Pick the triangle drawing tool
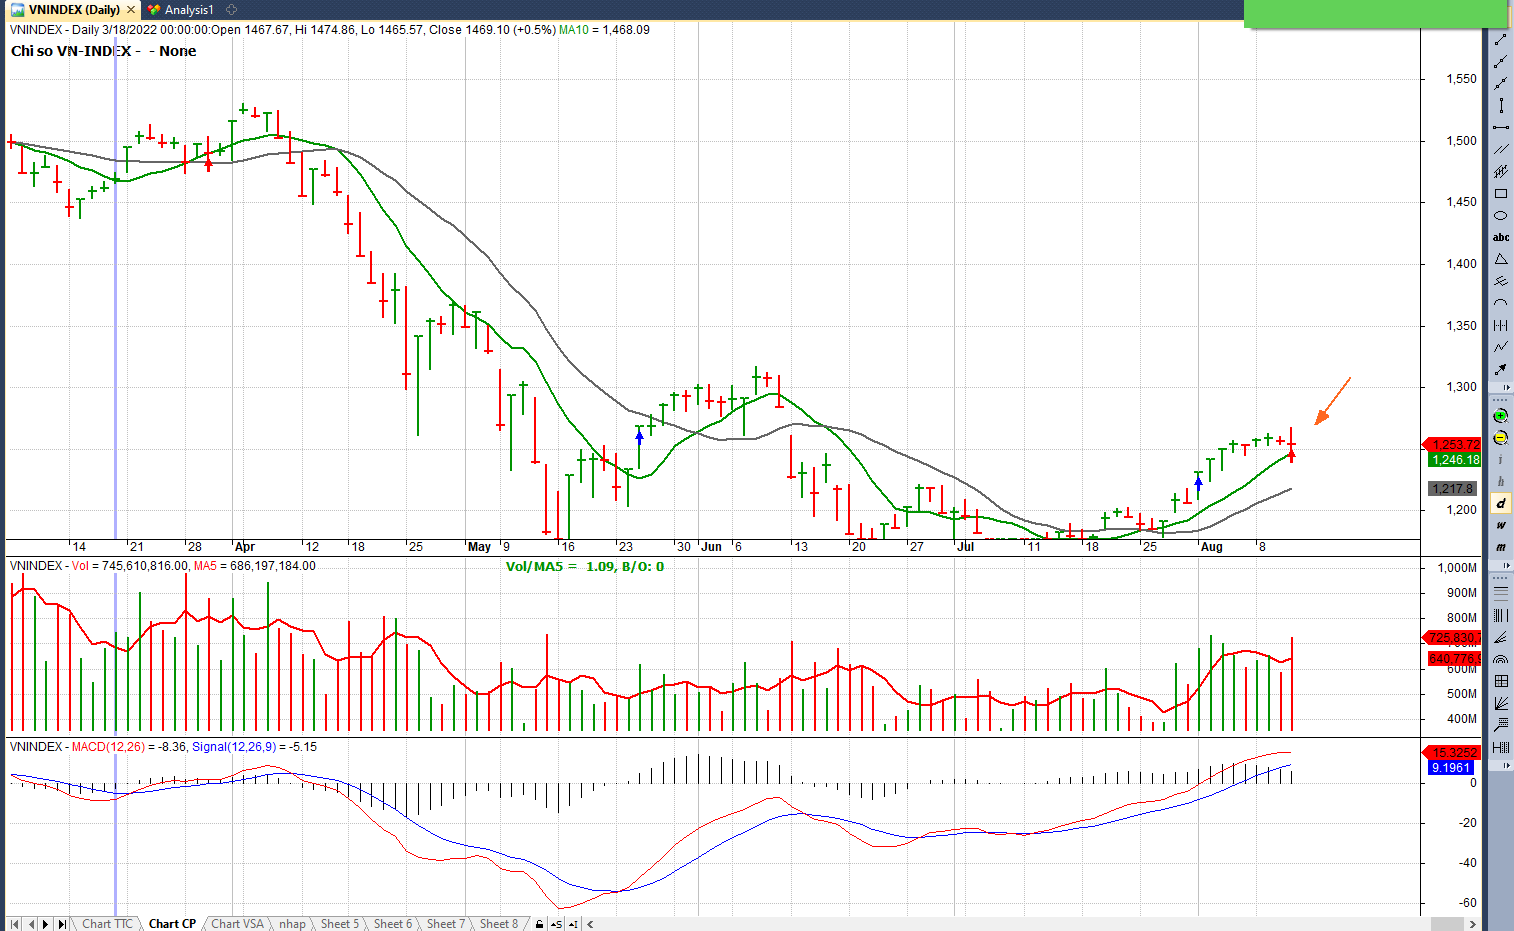This screenshot has width=1514, height=931. pos(1501,260)
